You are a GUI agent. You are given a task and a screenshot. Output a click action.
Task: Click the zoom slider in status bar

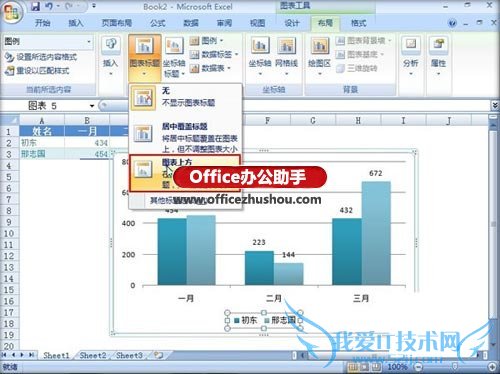(455, 367)
